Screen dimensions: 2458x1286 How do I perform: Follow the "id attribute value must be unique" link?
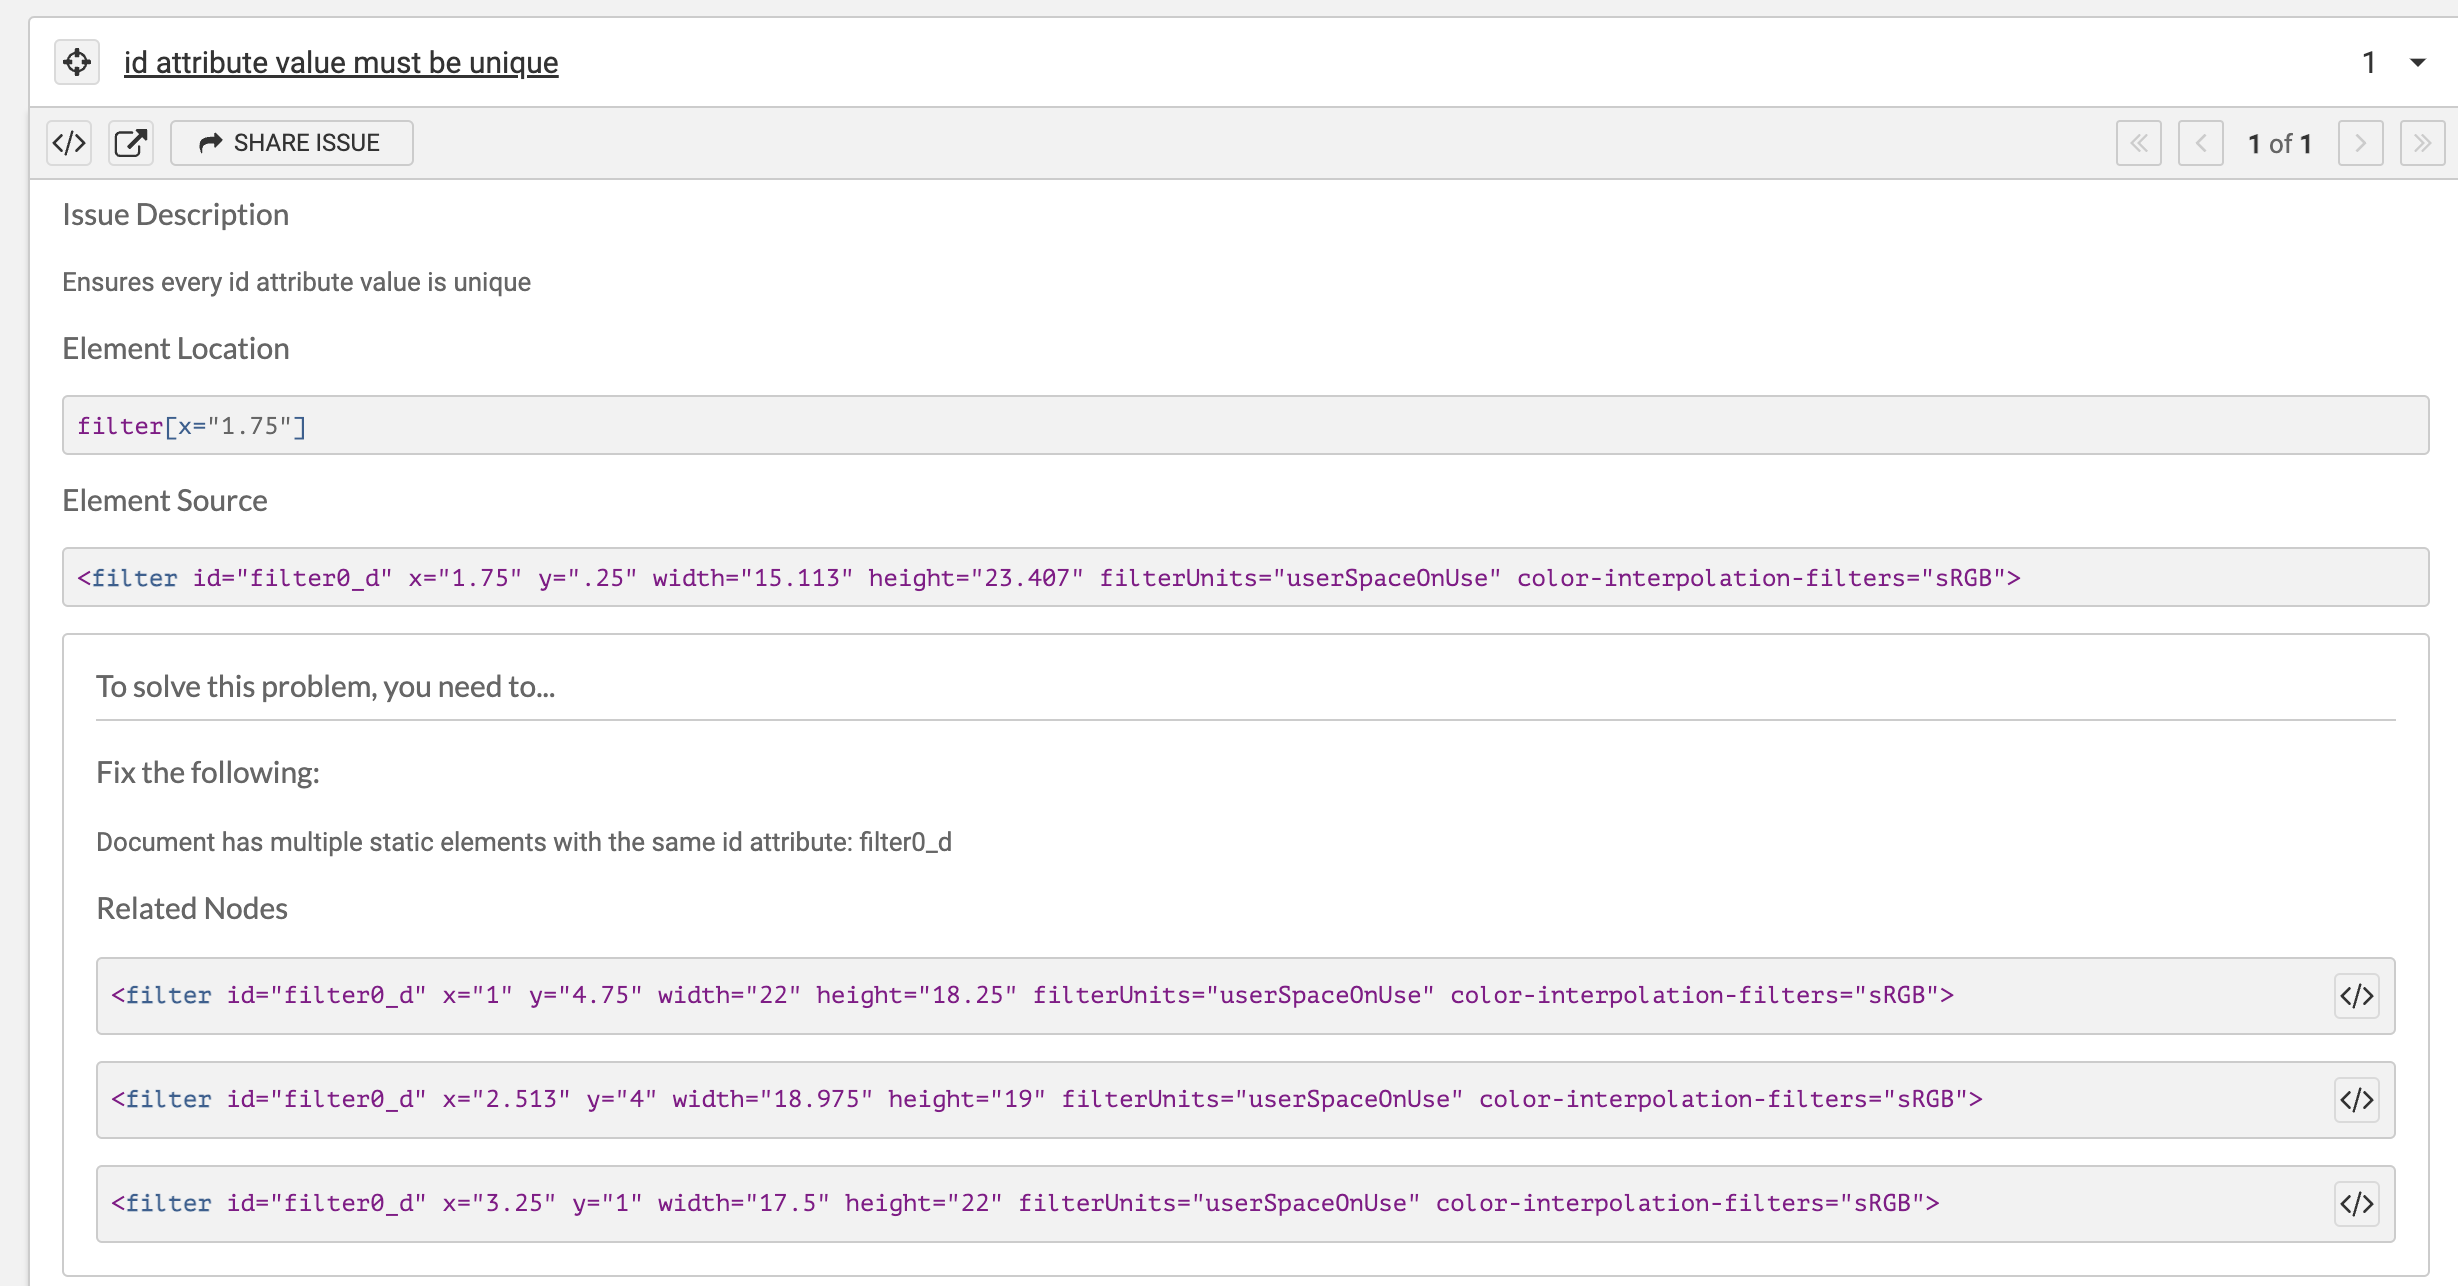pyautogui.click(x=340, y=62)
